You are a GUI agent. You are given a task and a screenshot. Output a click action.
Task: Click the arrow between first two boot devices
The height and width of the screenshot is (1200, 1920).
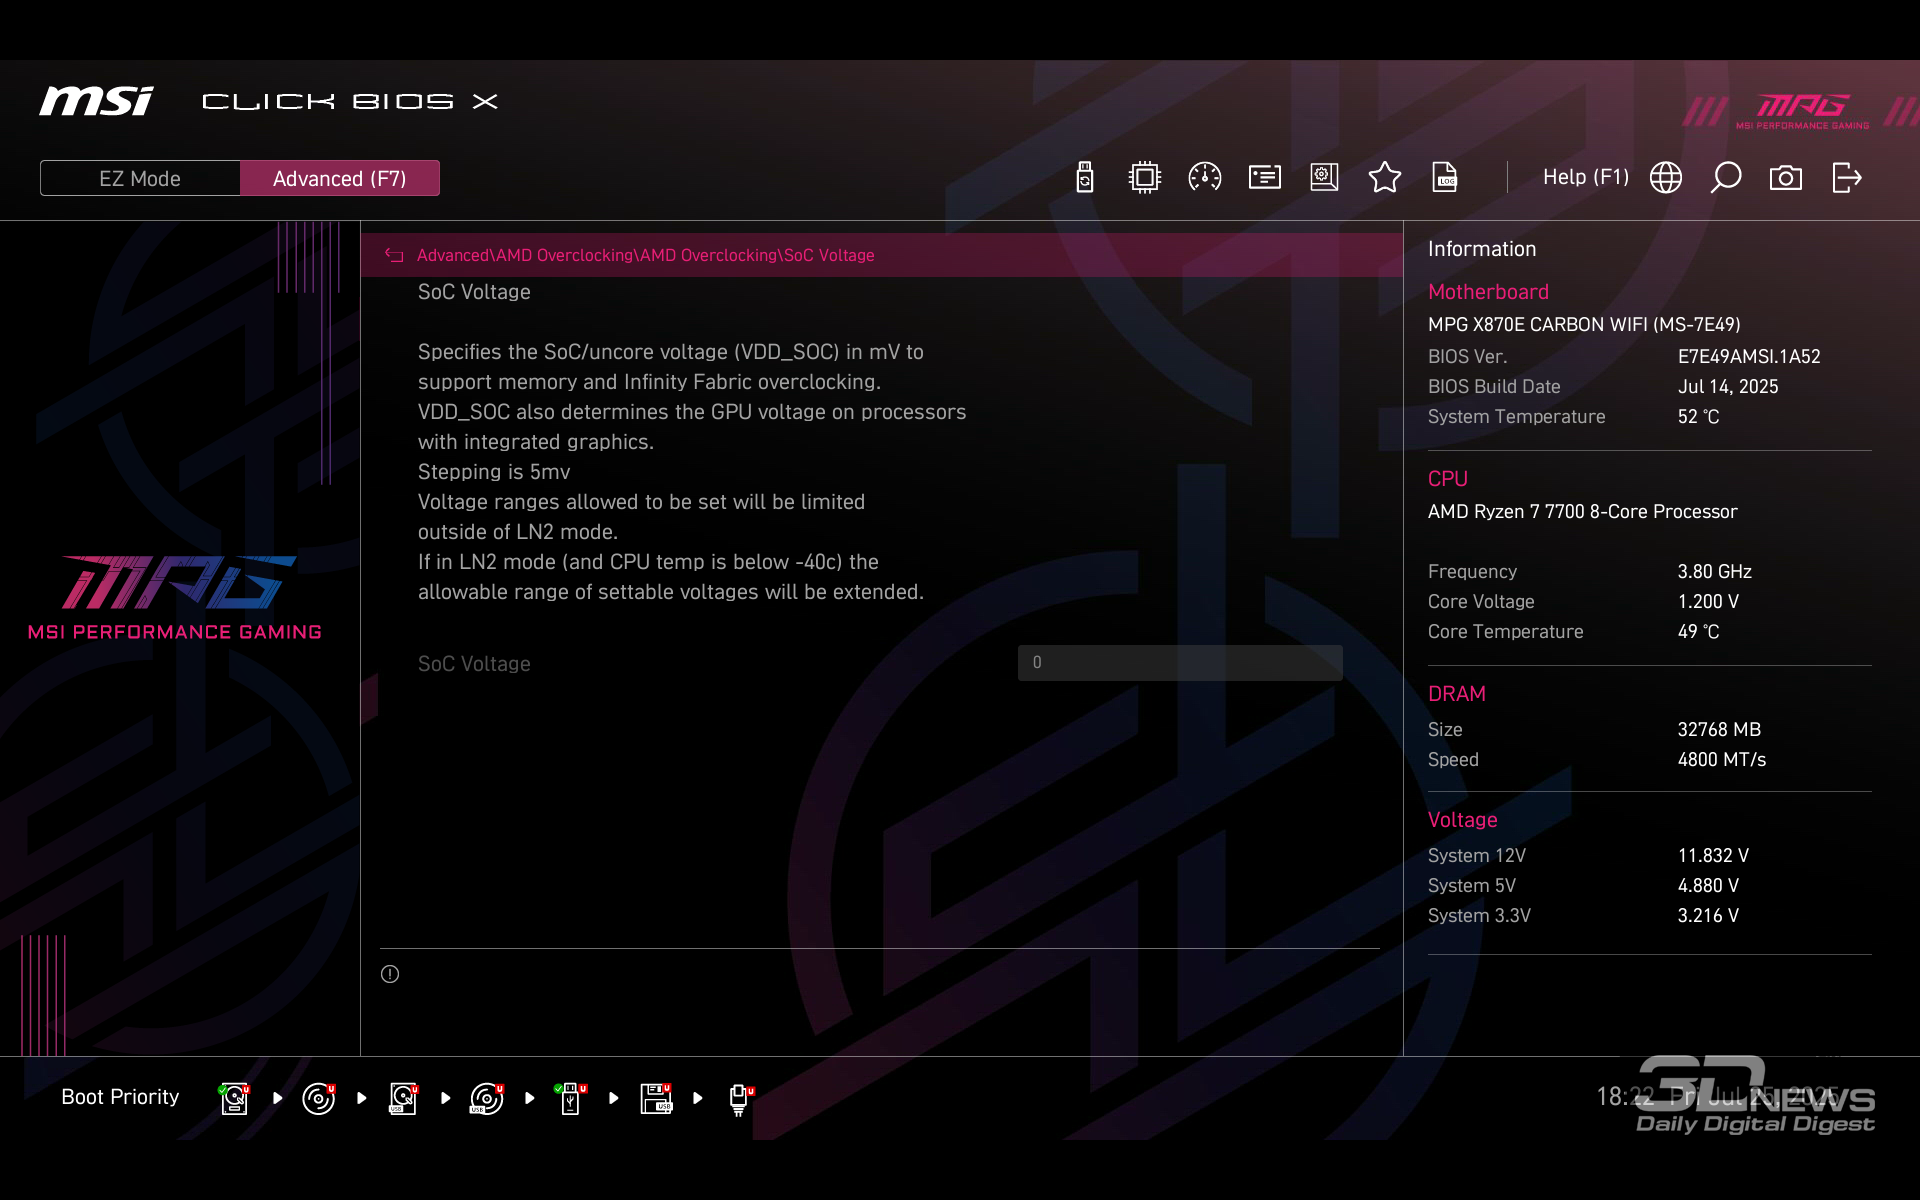click(x=278, y=1098)
